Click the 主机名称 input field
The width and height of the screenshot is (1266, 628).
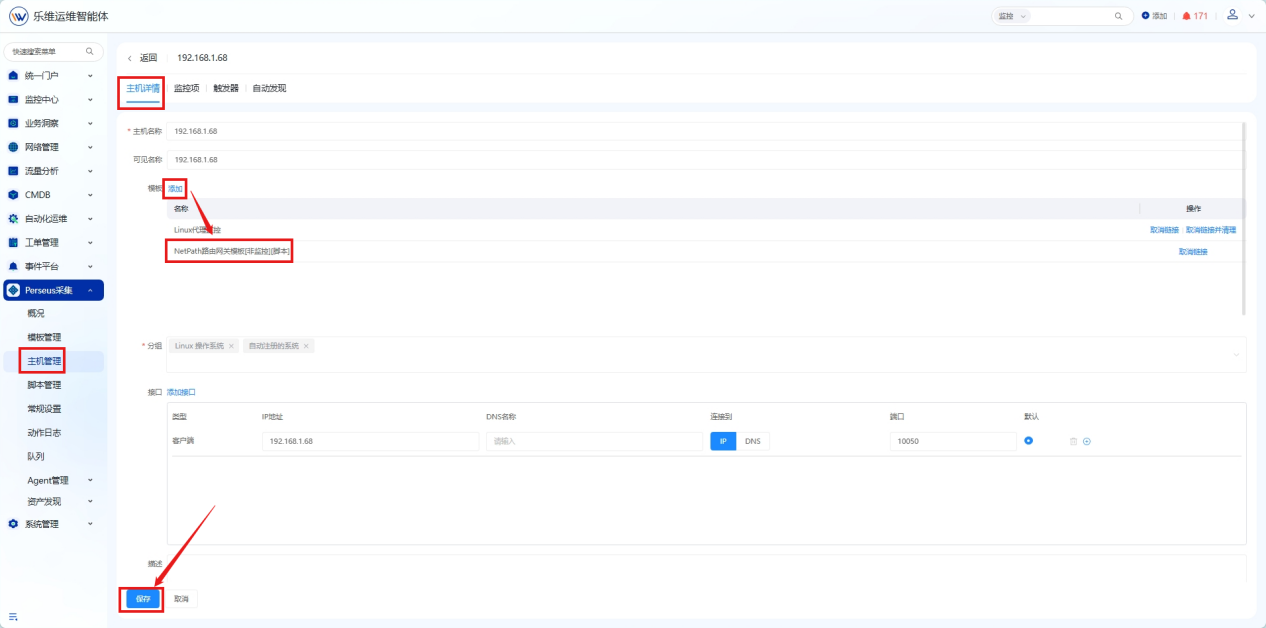click(706, 131)
